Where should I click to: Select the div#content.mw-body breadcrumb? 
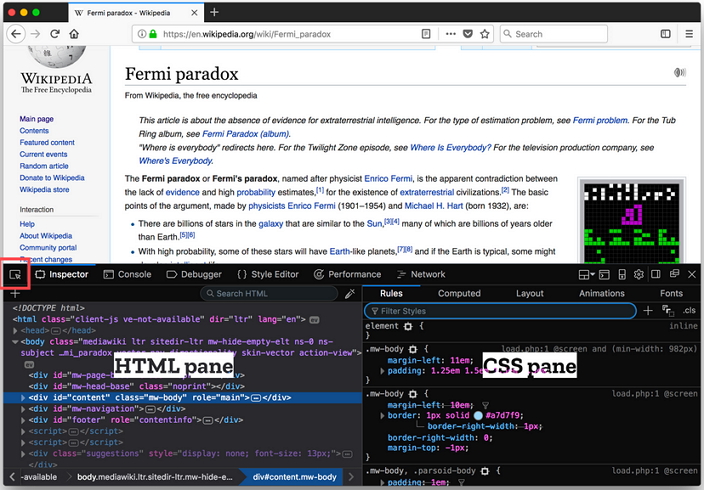tap(295, 477)
